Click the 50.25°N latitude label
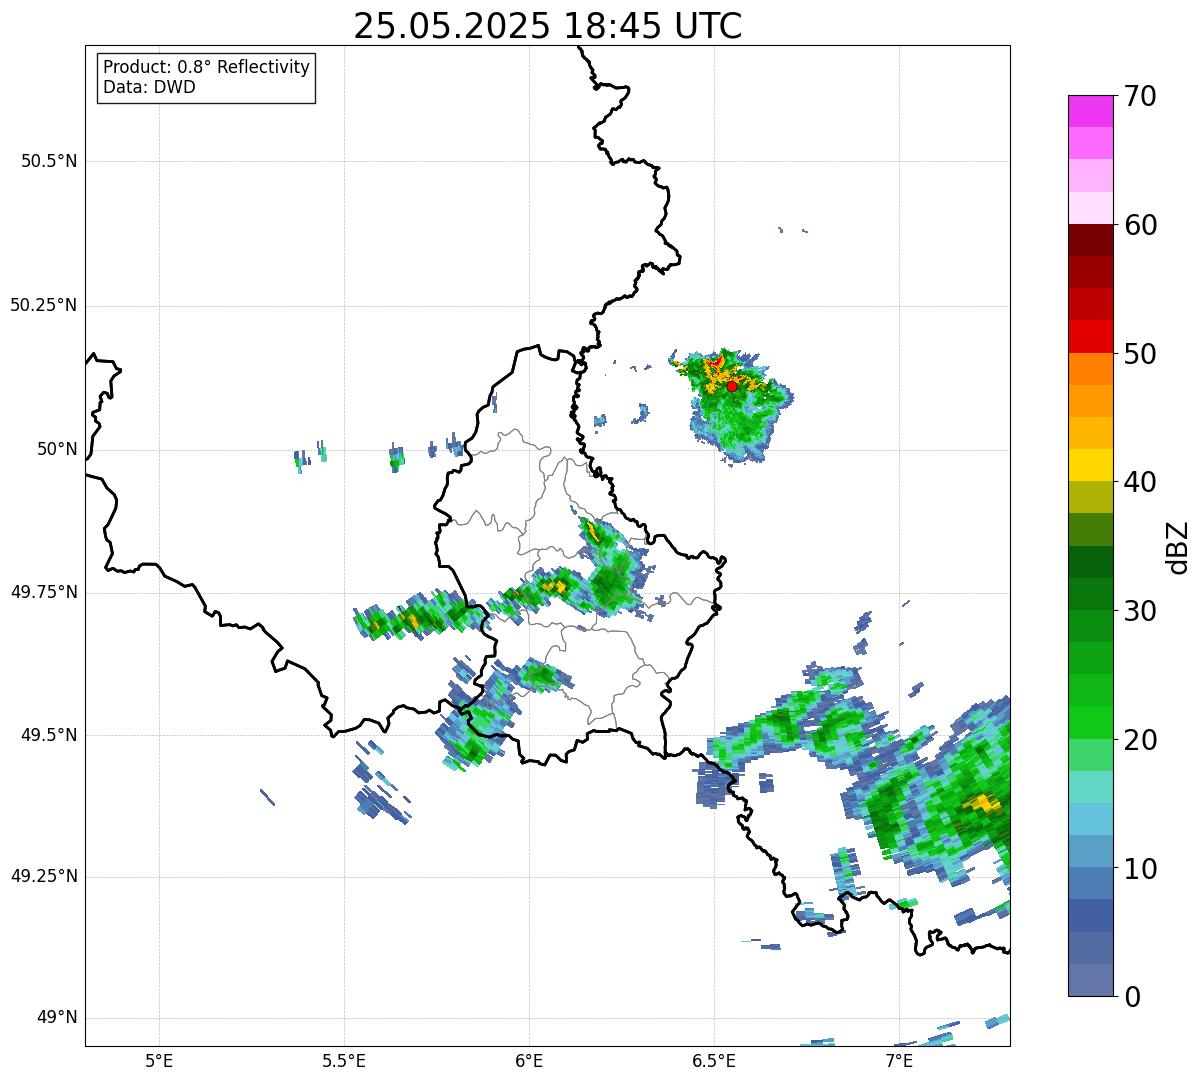This screenshot has height=1081, width=1202. click(x=44, y=305)
